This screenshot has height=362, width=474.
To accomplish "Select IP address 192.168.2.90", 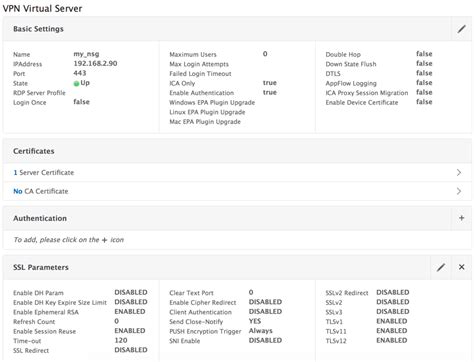I will (x=95, y=63).
